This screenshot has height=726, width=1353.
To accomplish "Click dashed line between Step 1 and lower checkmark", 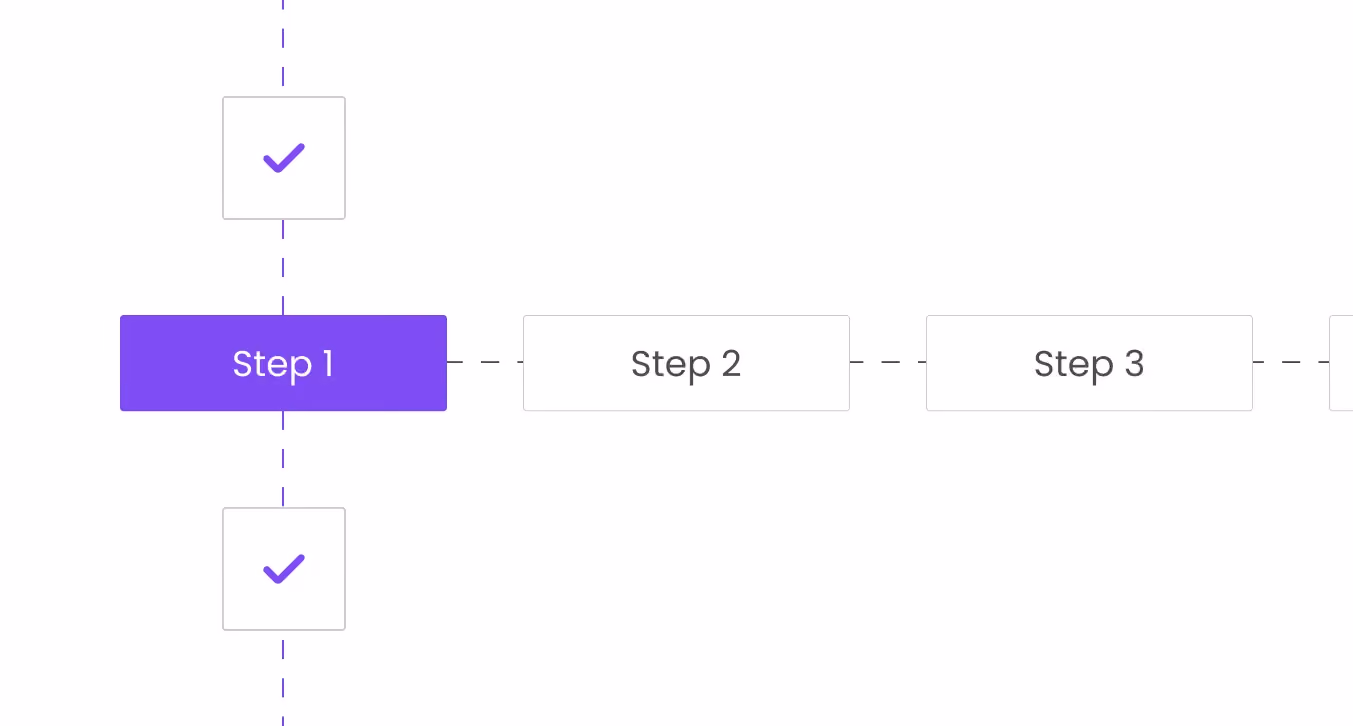I will [x=283, y=459].
